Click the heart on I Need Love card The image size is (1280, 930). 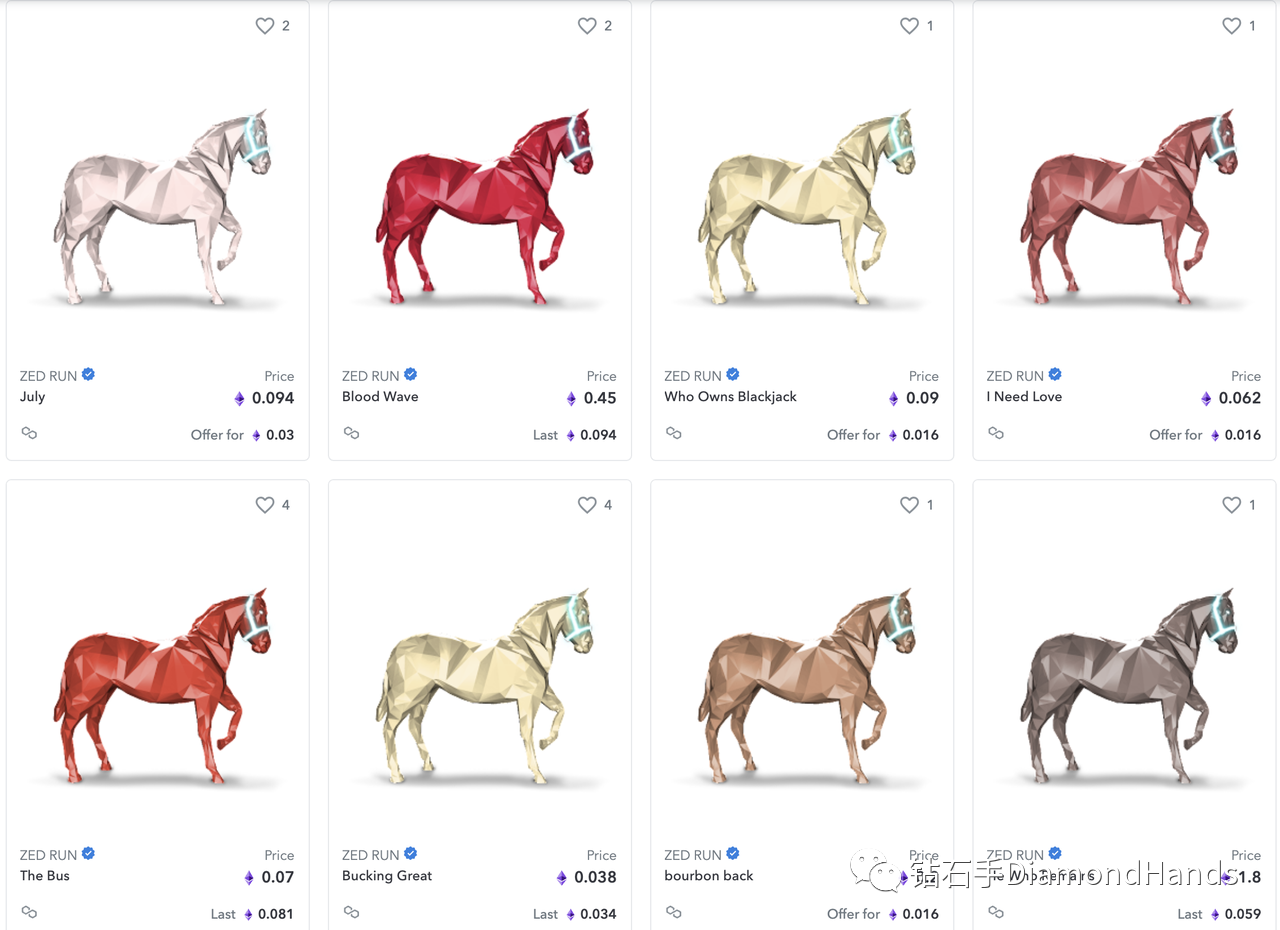1231,26
